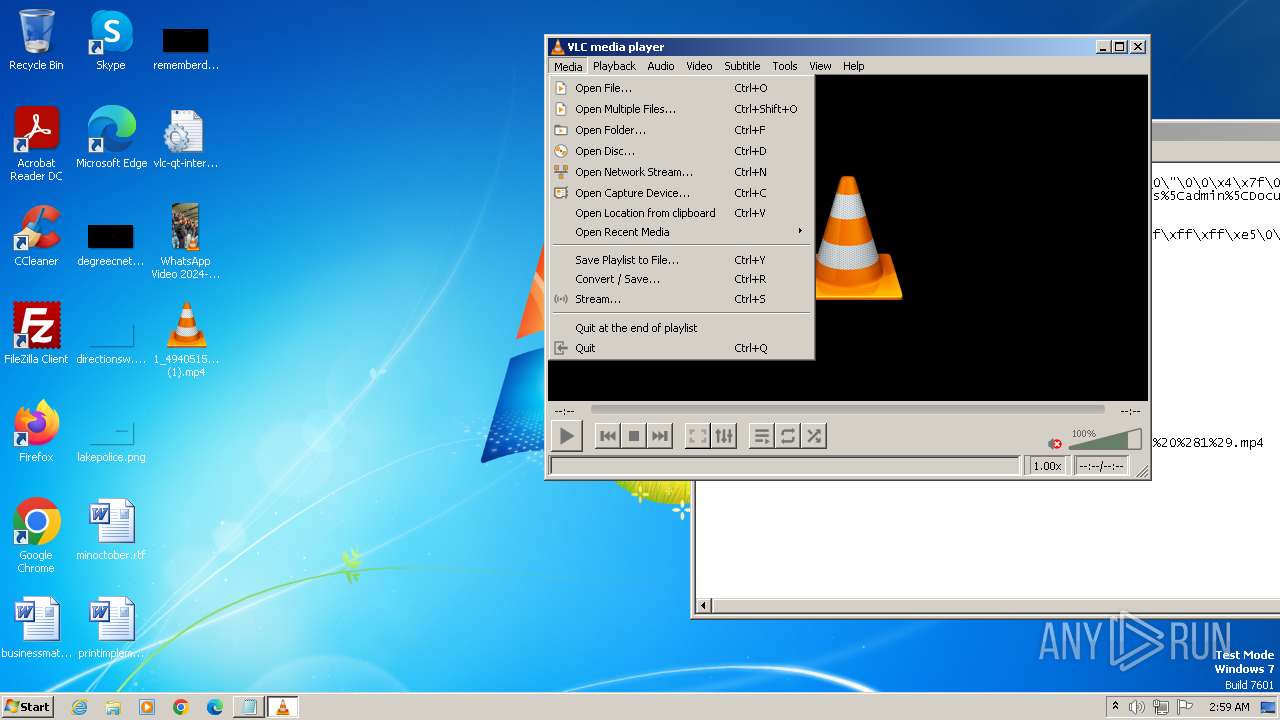
Task: Open Windows Explorer folder in taskbar
Action: (x=113, y=707)
